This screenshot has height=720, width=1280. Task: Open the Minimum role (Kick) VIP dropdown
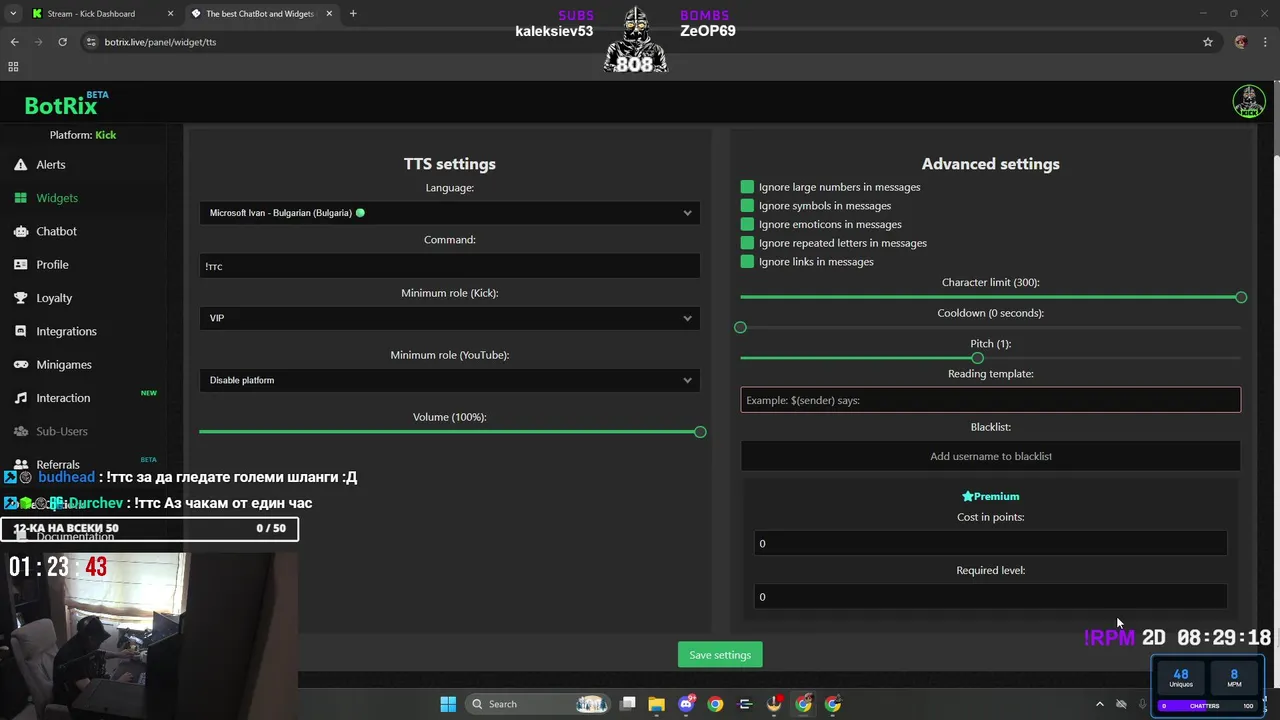click(x=450, y=318)
